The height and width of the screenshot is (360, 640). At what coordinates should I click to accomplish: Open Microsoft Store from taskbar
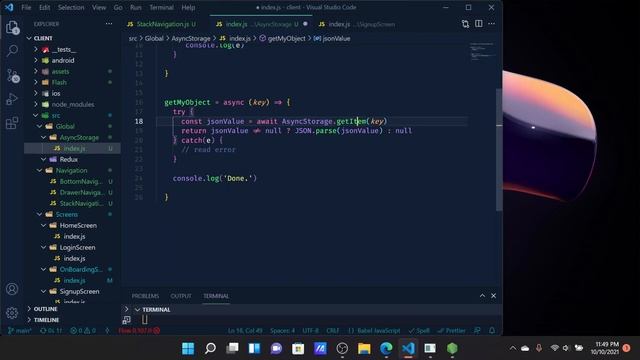298,348
